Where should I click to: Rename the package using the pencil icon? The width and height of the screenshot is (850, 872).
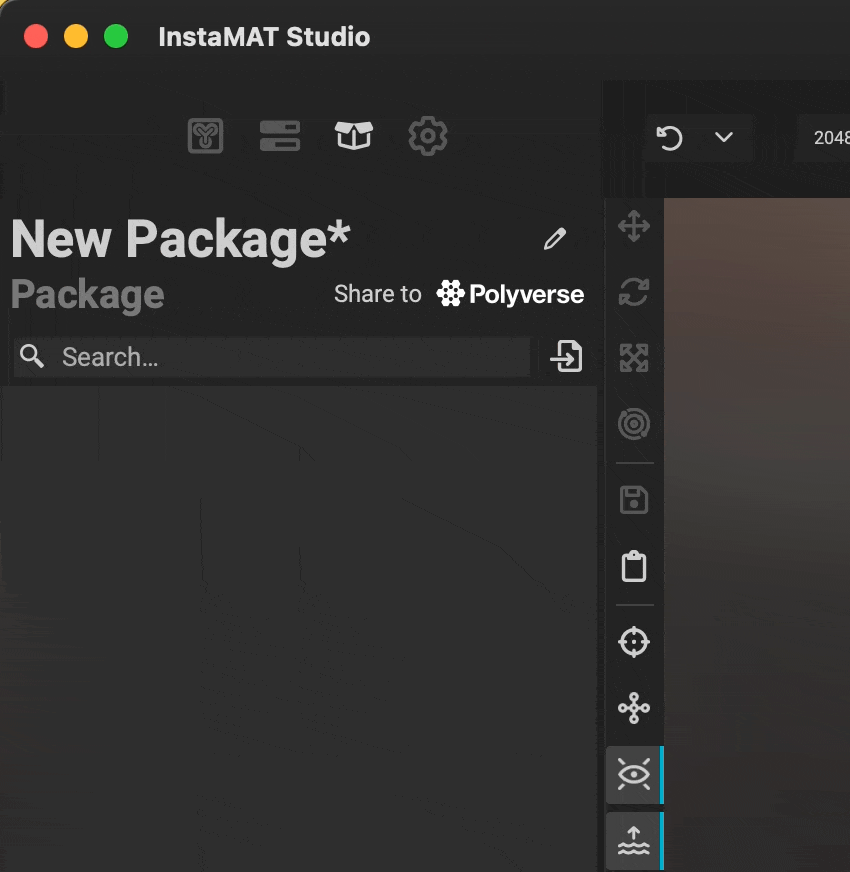click(555, 239)
